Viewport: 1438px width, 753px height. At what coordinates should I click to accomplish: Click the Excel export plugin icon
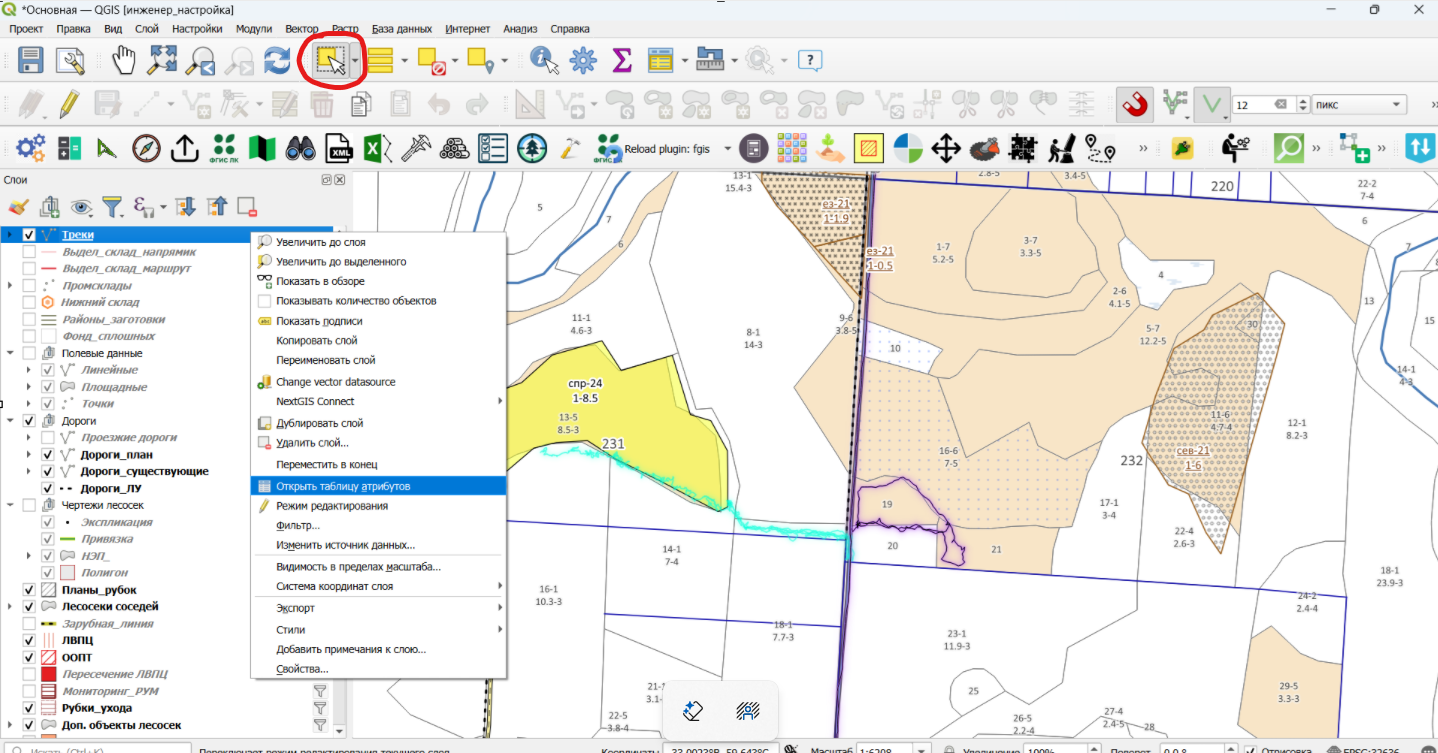pyautogui.click(x=376, y=149)
